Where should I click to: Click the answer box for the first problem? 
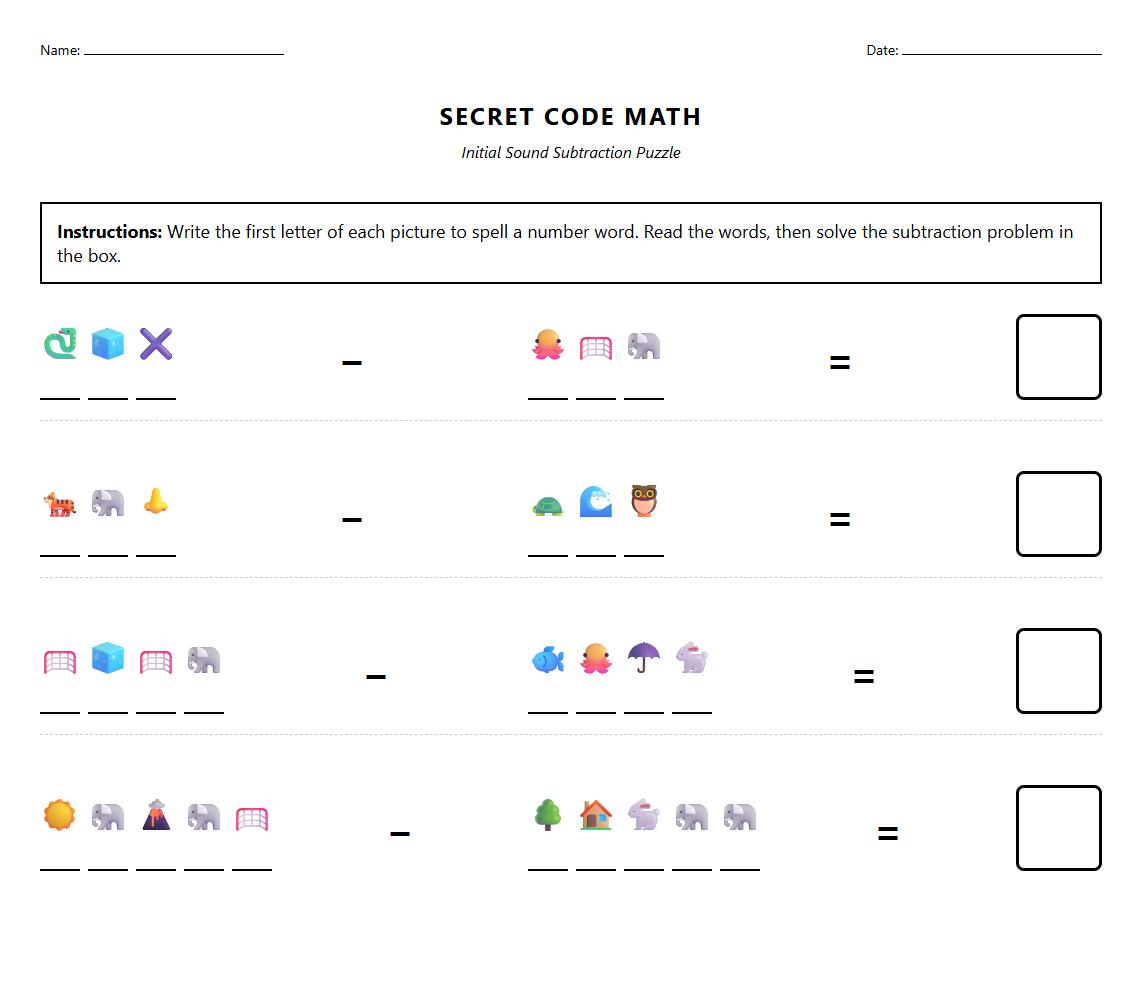1058,357
